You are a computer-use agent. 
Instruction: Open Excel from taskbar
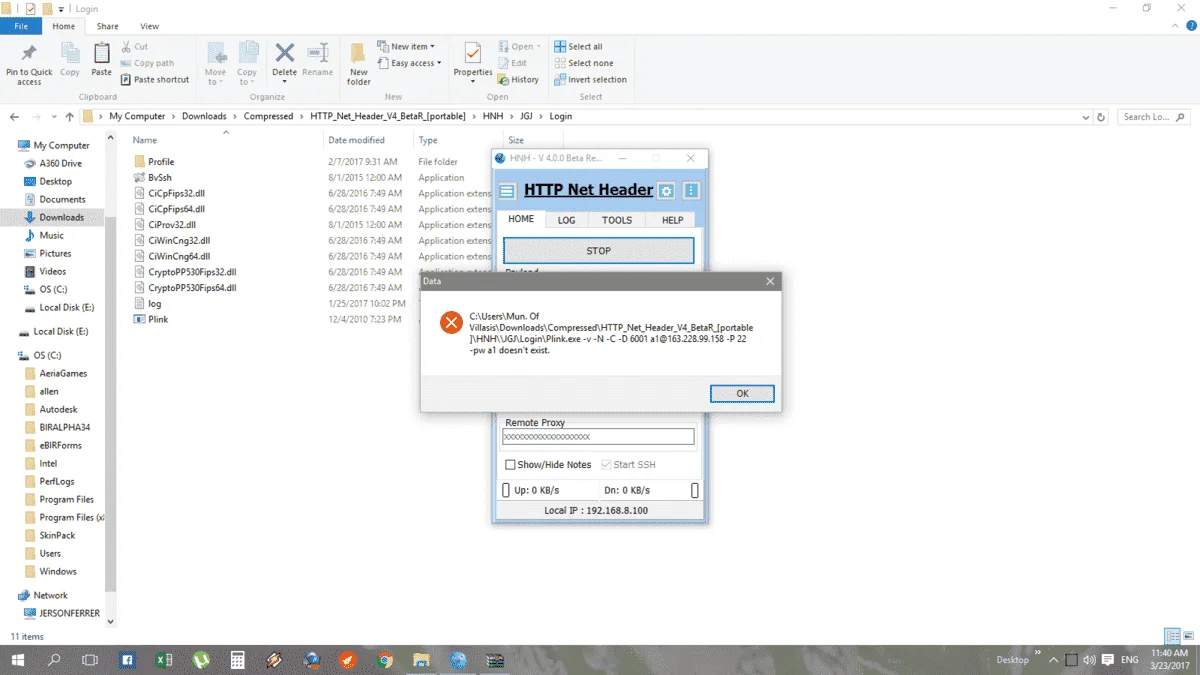coord(164,660)
